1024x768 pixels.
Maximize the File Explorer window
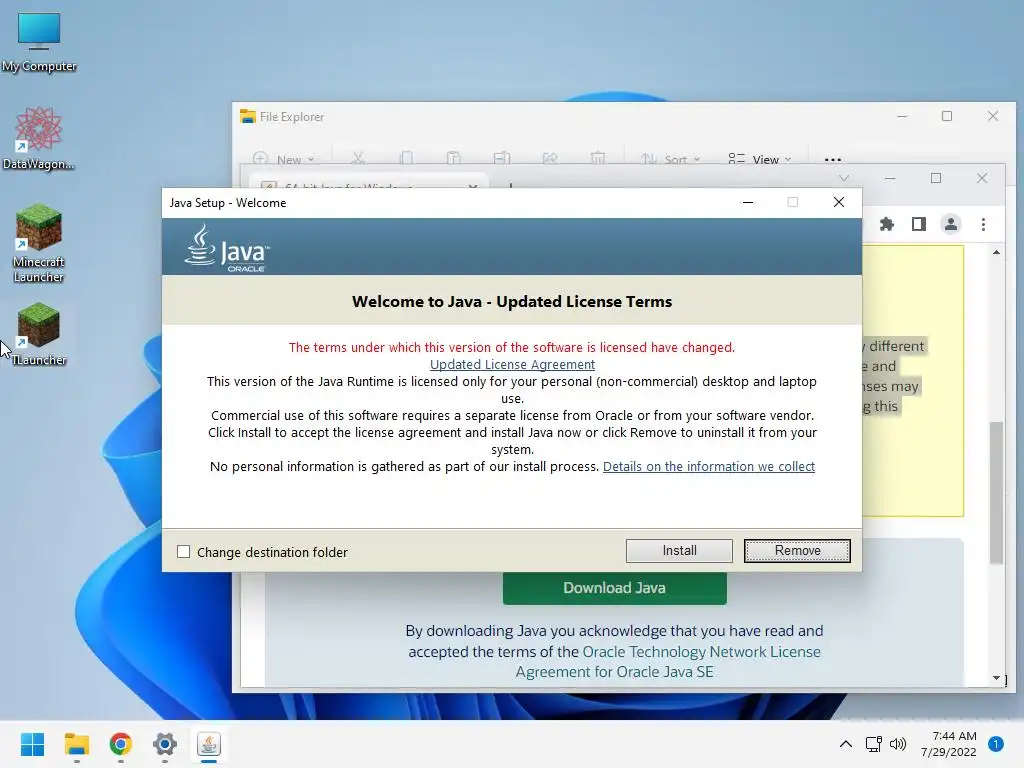[947, 116]
